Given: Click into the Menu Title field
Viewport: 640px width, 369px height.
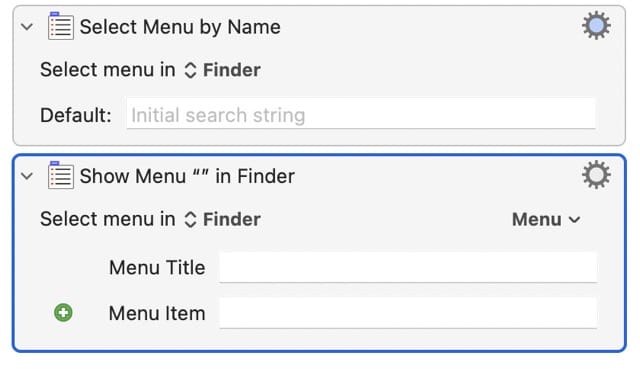Looking at the screenshot, I should (x=408, y=267).
